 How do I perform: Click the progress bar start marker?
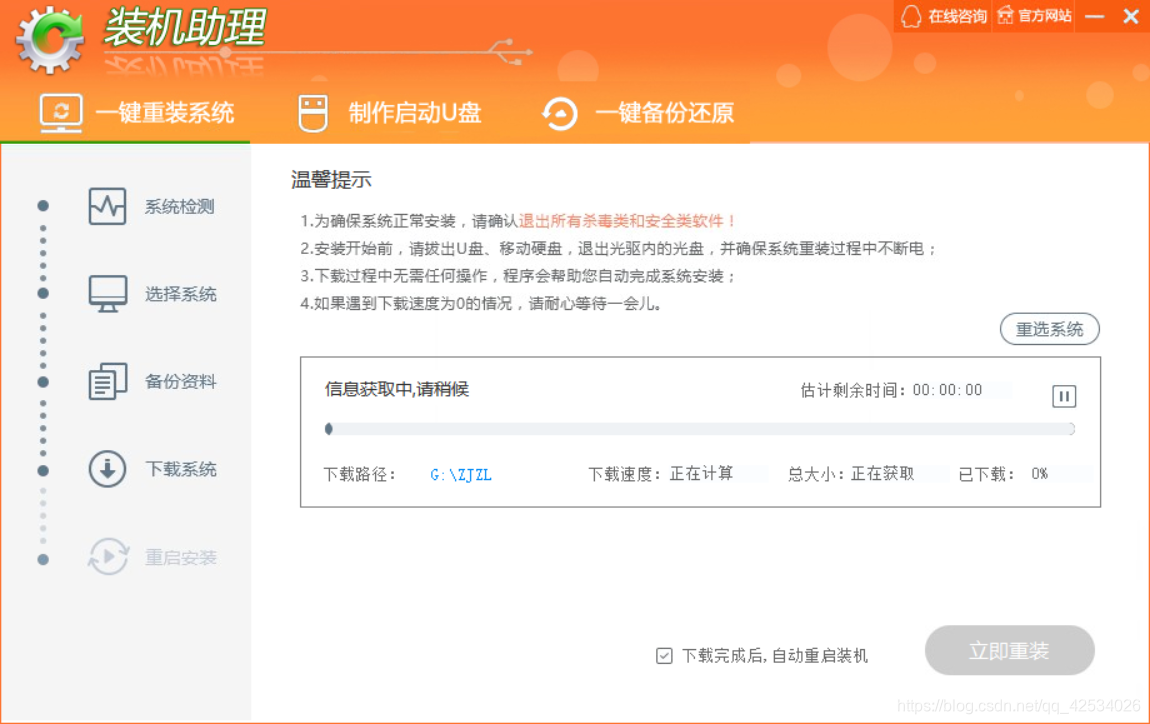tap(329, 429)
